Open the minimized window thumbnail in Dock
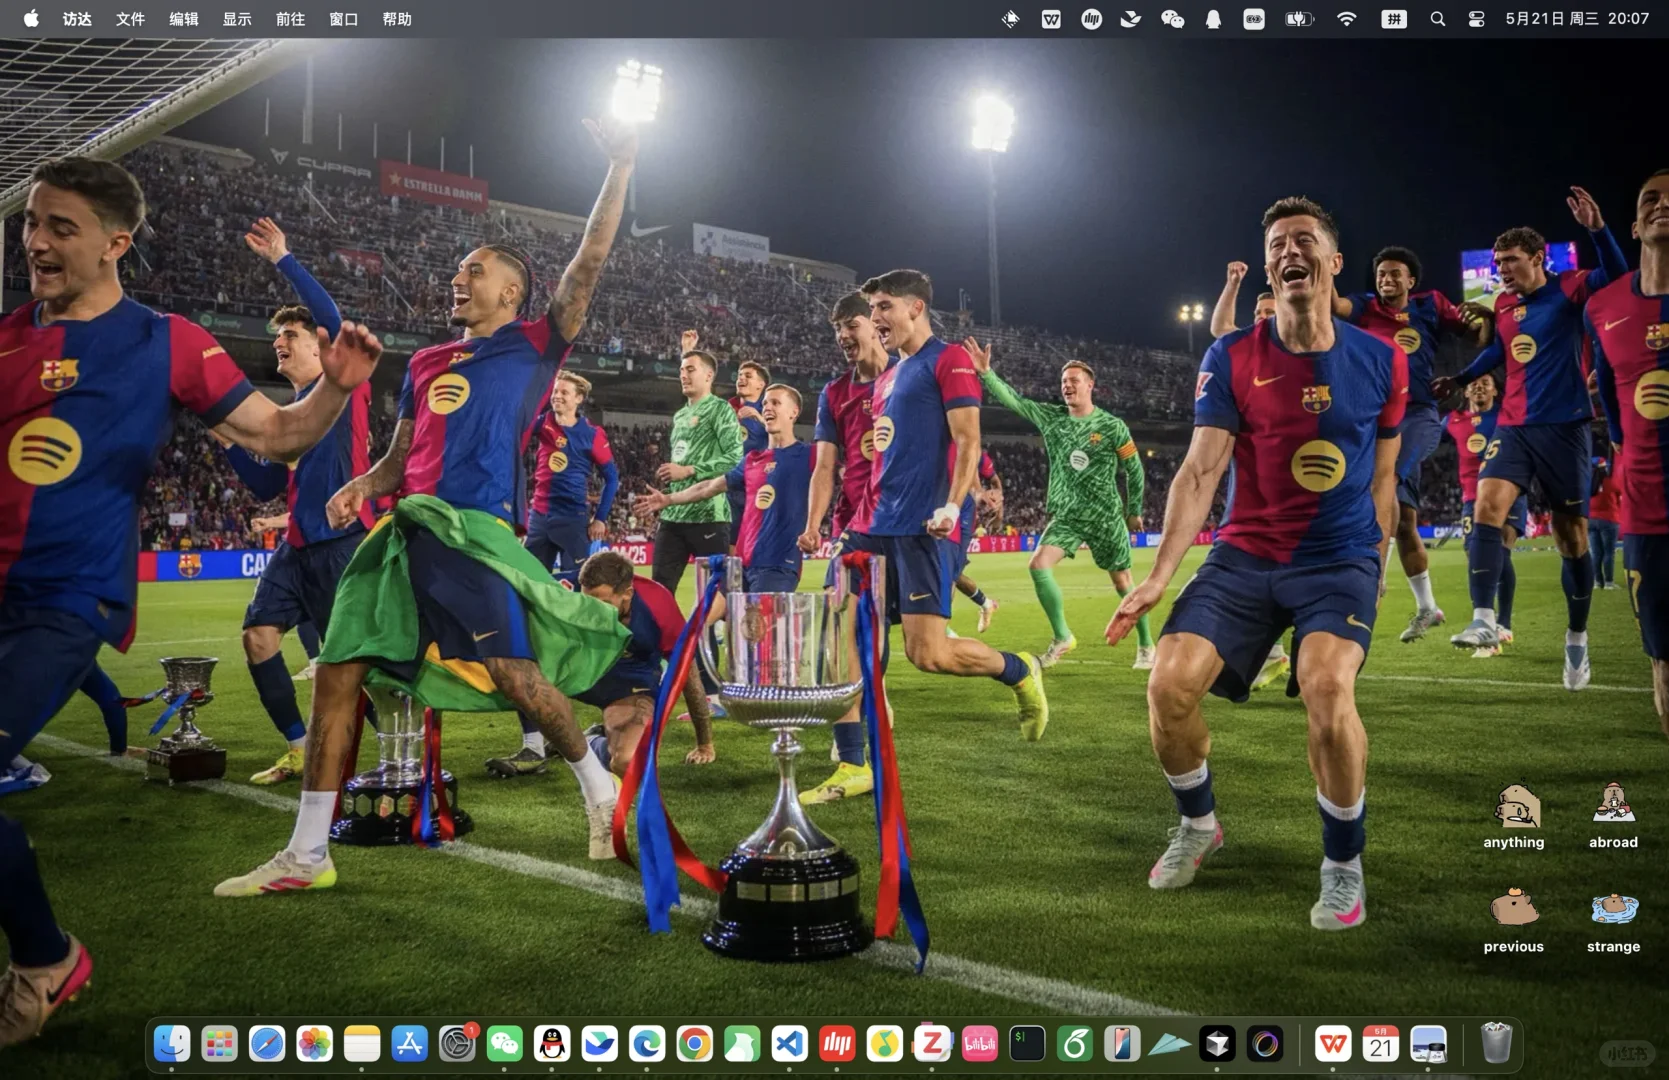 1428,1044
